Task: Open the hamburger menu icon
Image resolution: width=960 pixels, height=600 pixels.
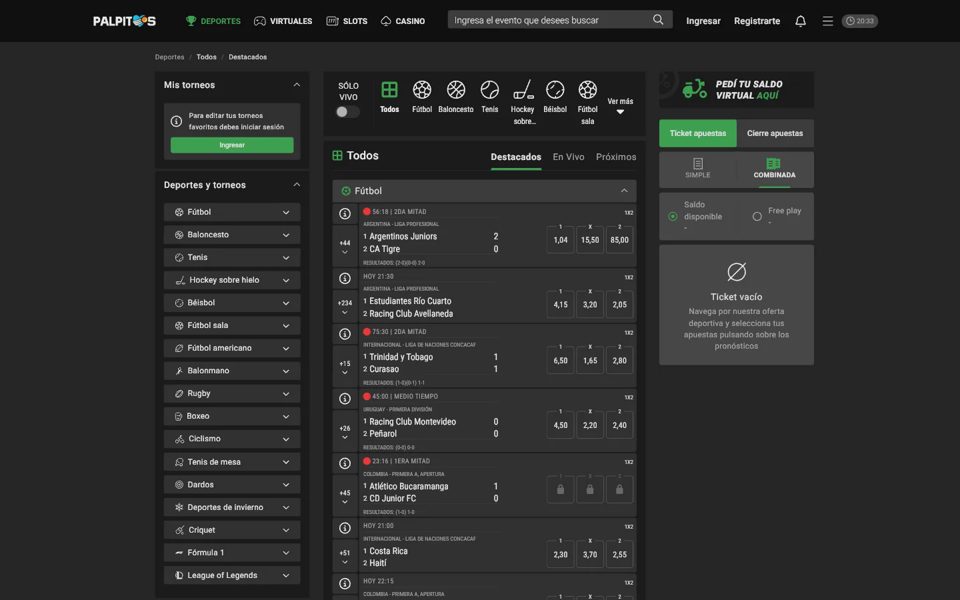Action: point(827,21)
